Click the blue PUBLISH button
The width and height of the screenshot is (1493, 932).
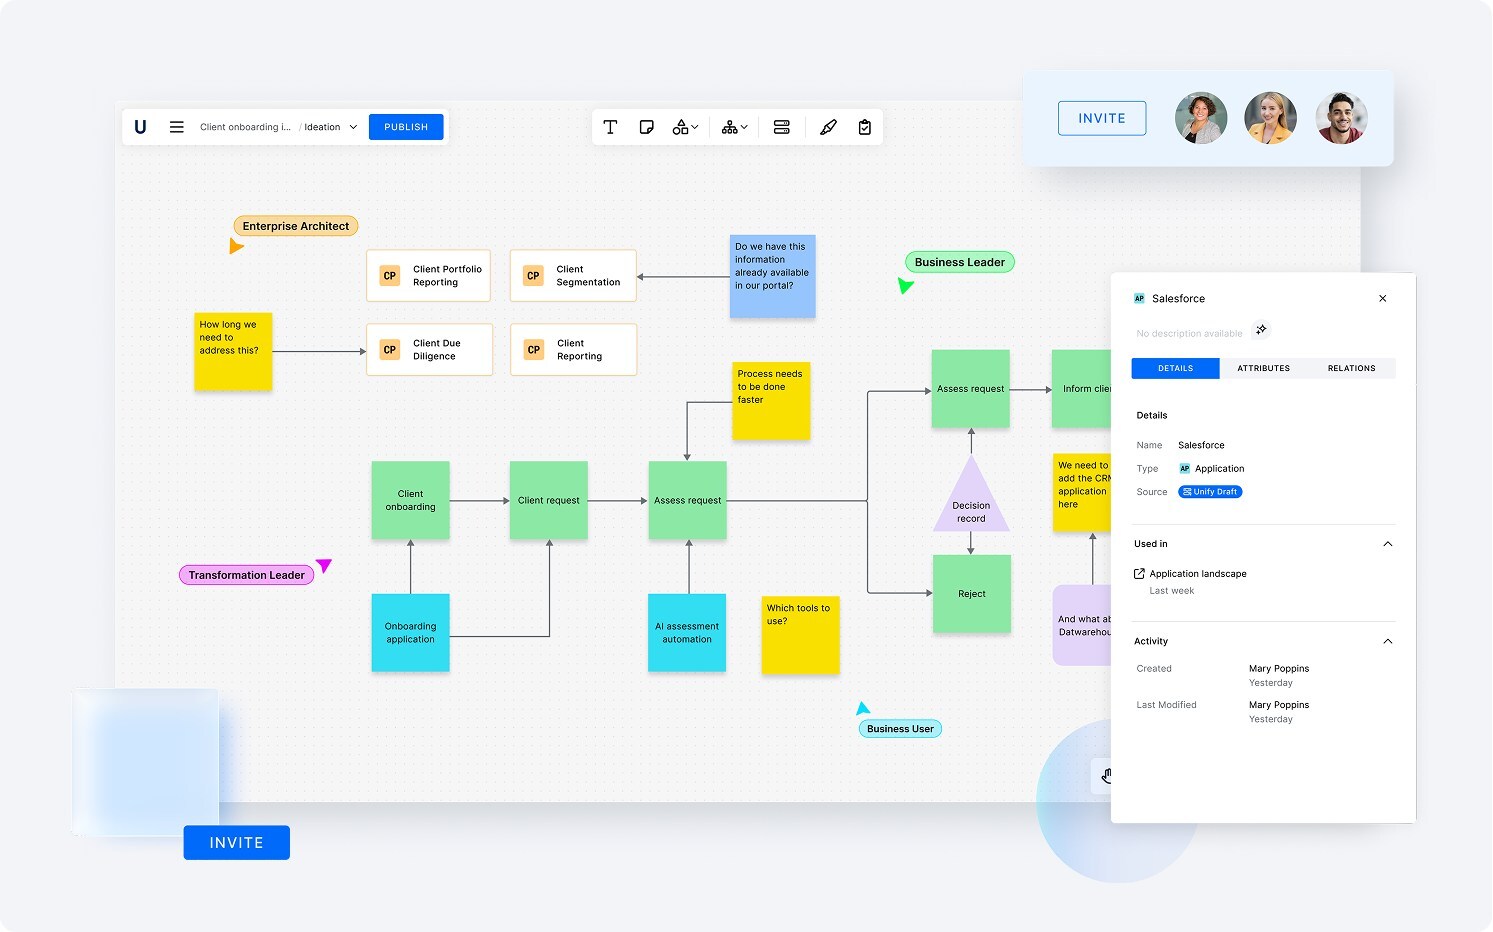[405, 127]
